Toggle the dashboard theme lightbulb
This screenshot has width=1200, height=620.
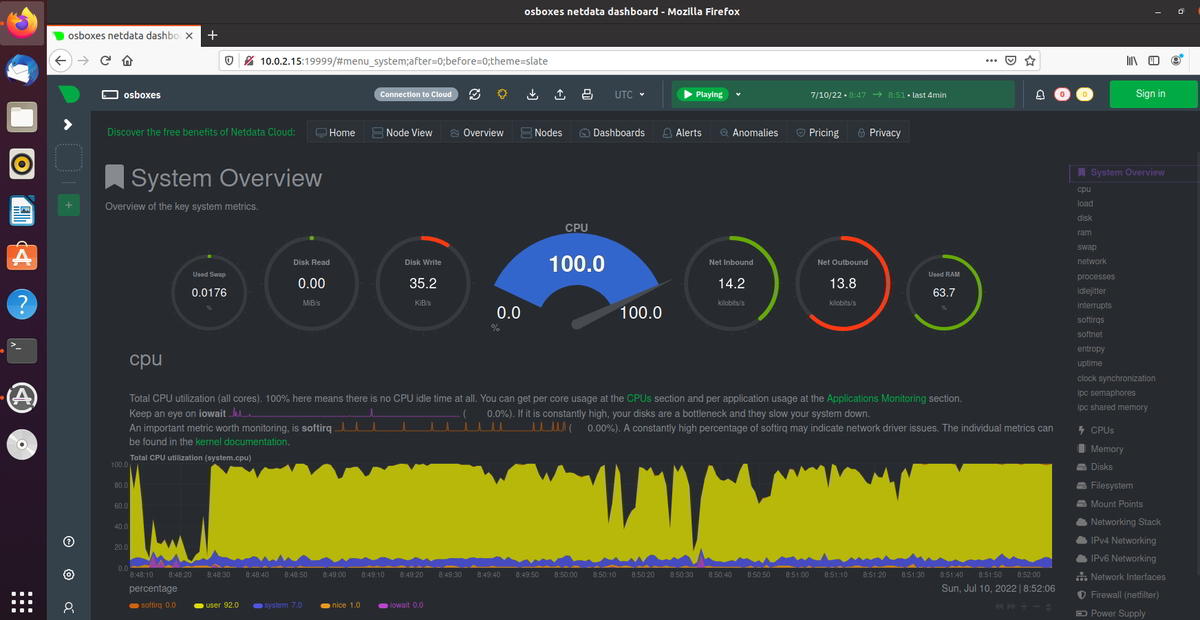501,94
